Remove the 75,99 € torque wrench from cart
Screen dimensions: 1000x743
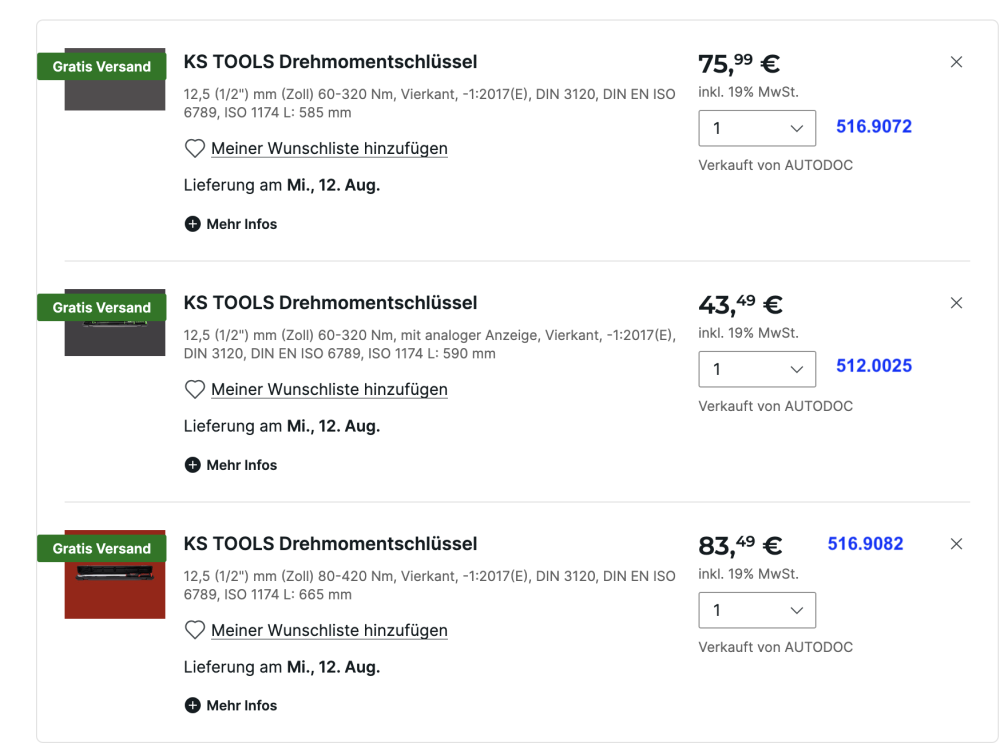956,62
